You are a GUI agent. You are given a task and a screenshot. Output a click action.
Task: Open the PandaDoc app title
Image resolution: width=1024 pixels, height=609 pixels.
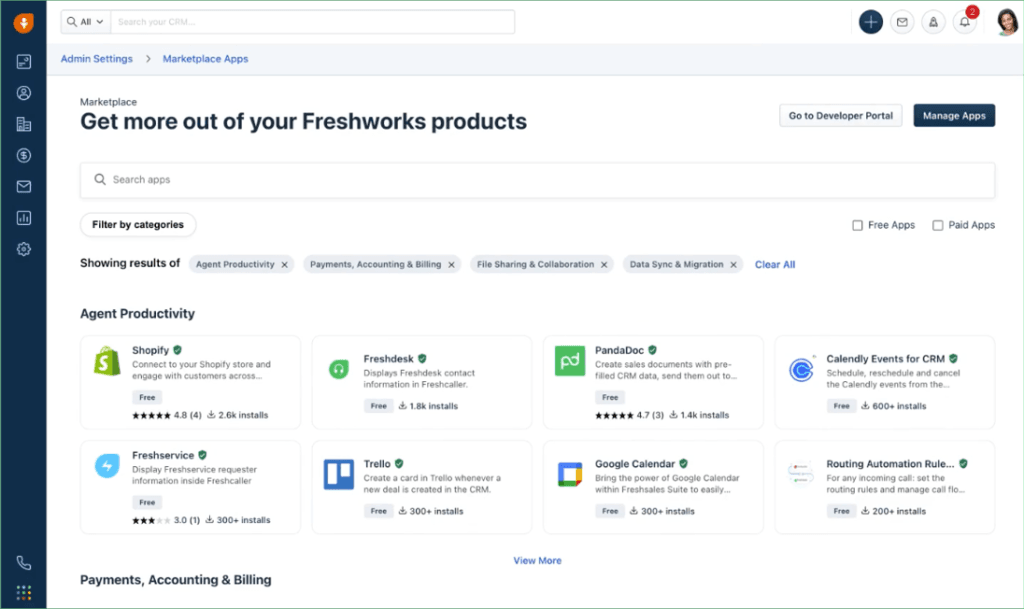click(x=619, y=351)
